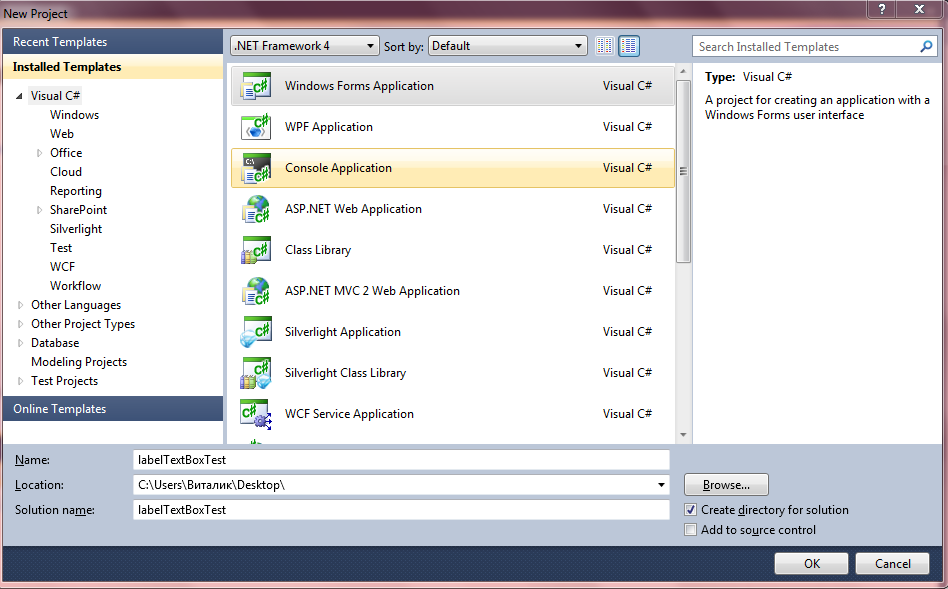This screenshot has height=589, width=948.
Task: Open the Sort by Default dropdown
Action: click(x=508, y=46)
